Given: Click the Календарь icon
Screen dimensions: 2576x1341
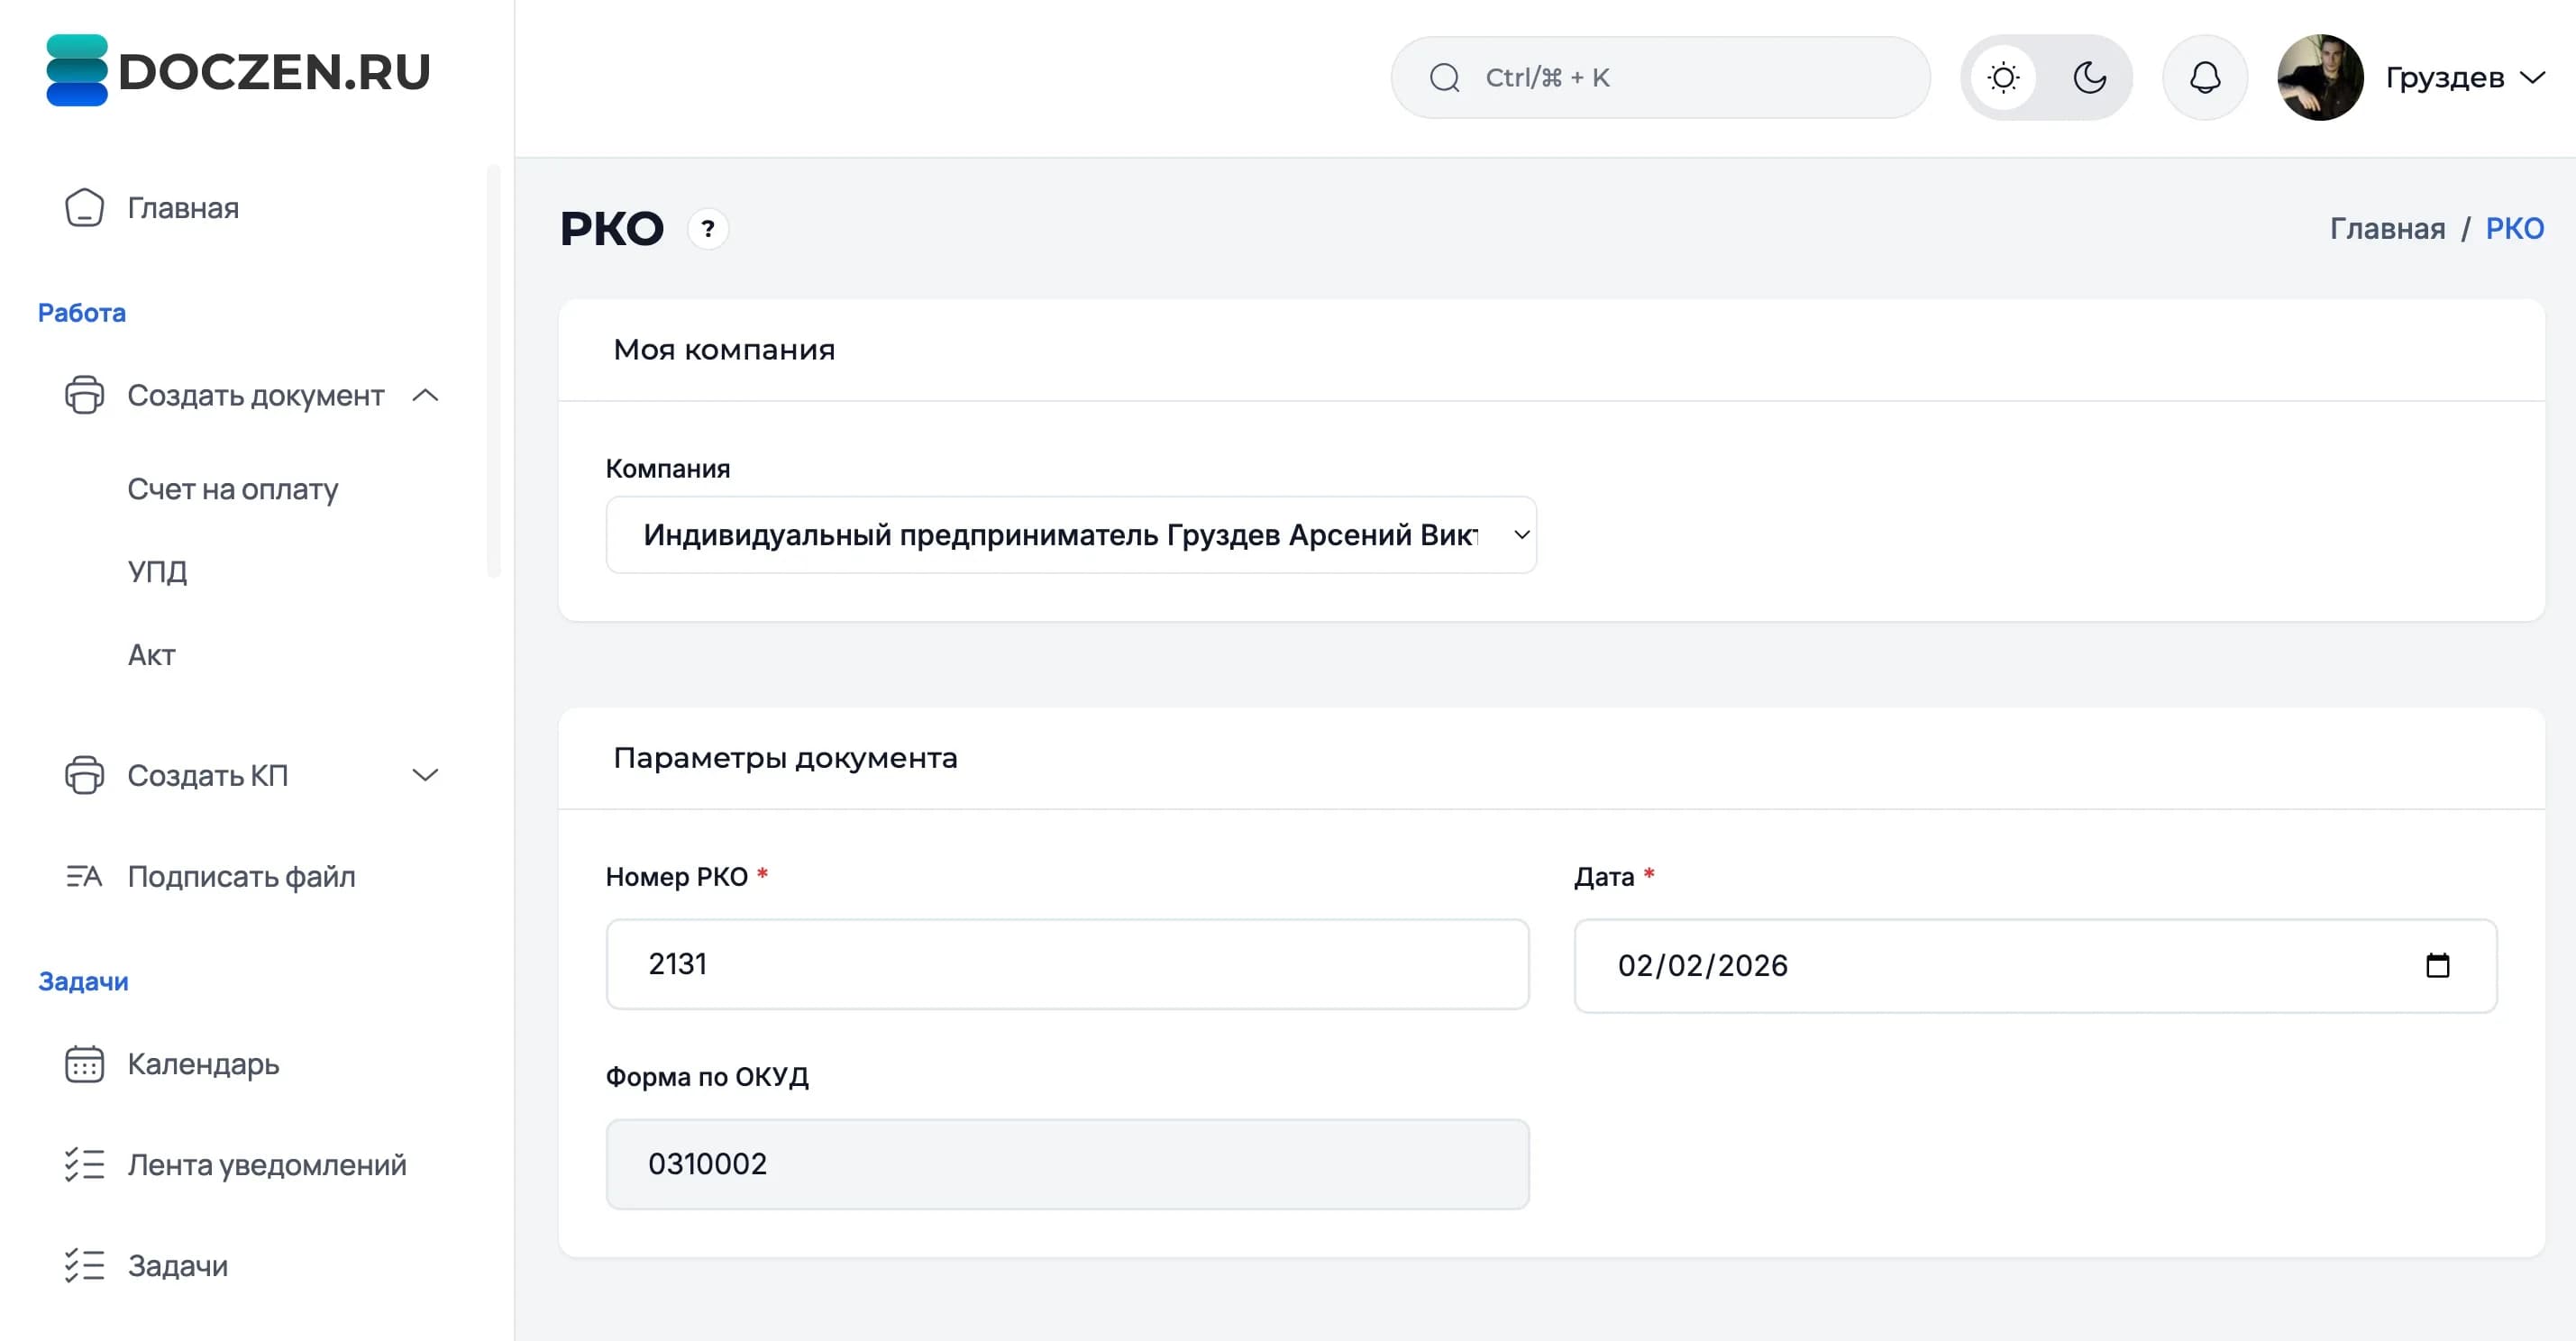Looking at the screenshot, I should (84, 1064).
